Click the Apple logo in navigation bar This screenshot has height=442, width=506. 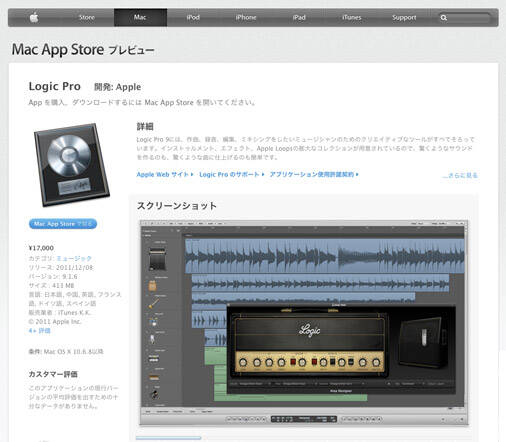pos(34,17)
